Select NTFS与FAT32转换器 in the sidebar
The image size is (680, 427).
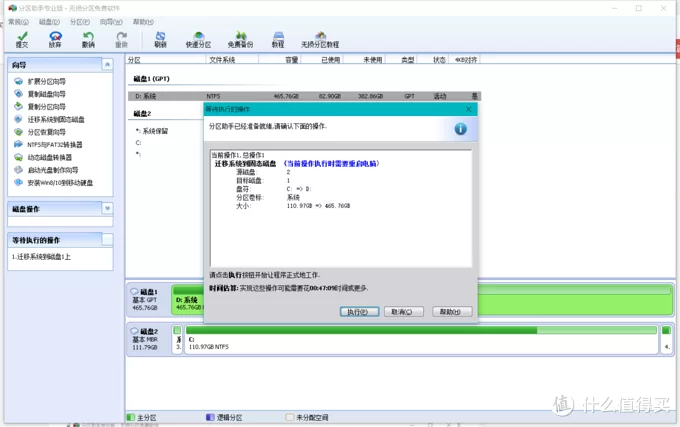(x=55, y=144)
